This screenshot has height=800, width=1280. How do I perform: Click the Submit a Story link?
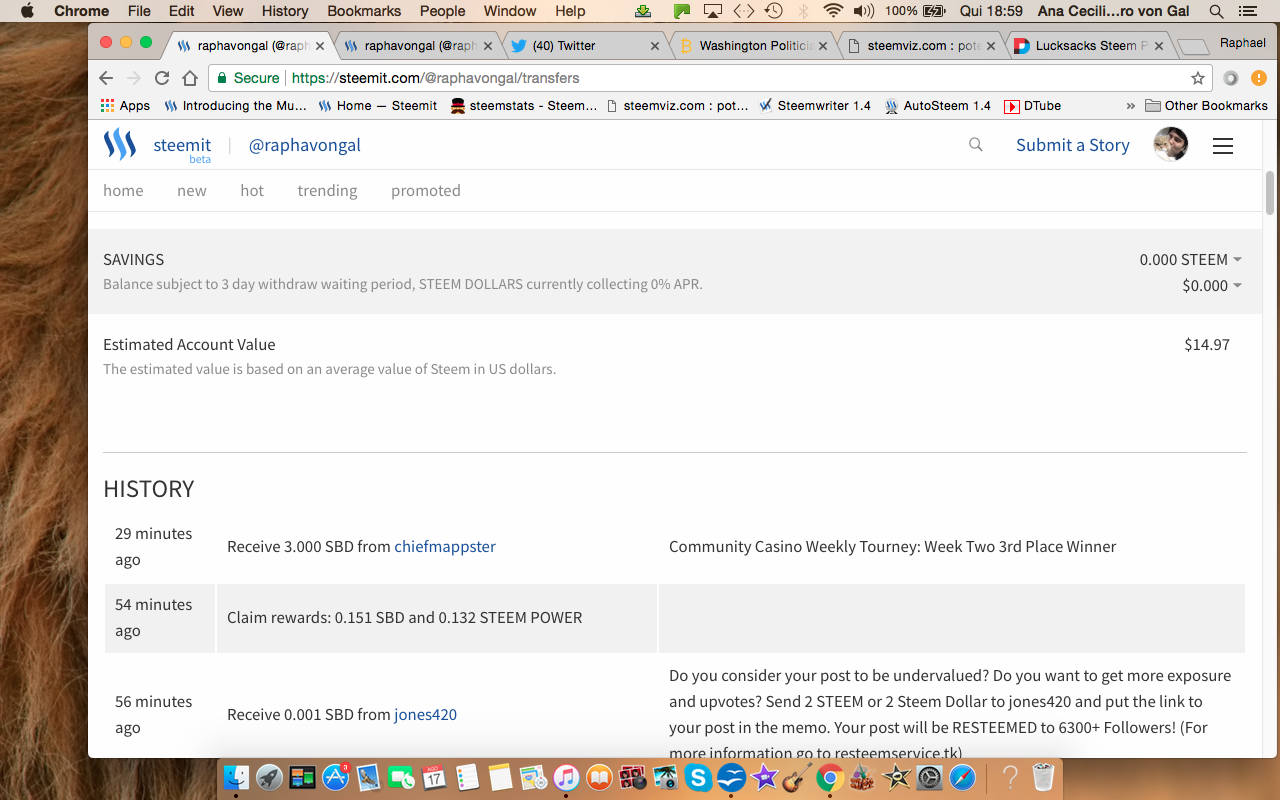[1073, 145]
